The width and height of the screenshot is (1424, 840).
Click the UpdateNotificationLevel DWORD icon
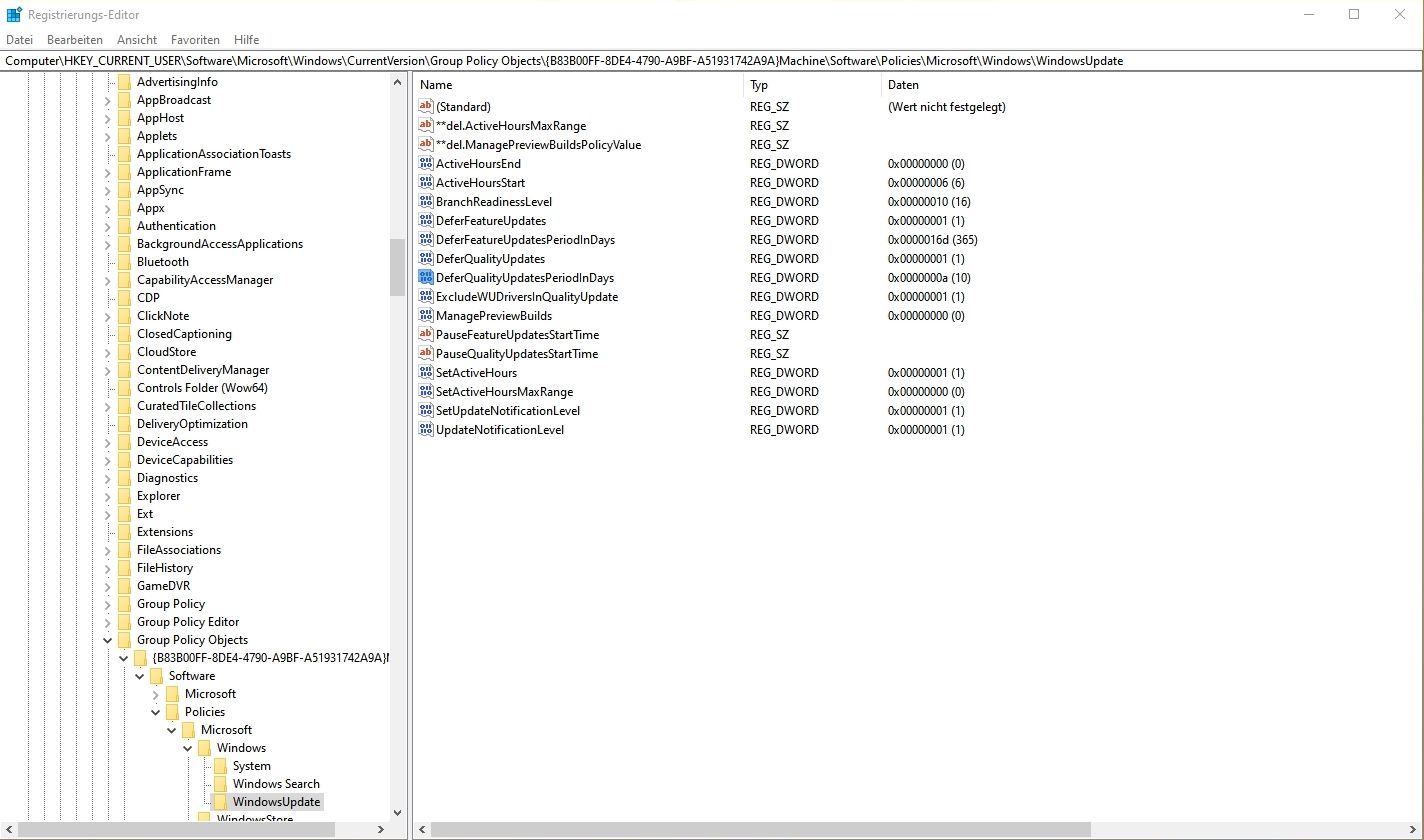(426, 429)
